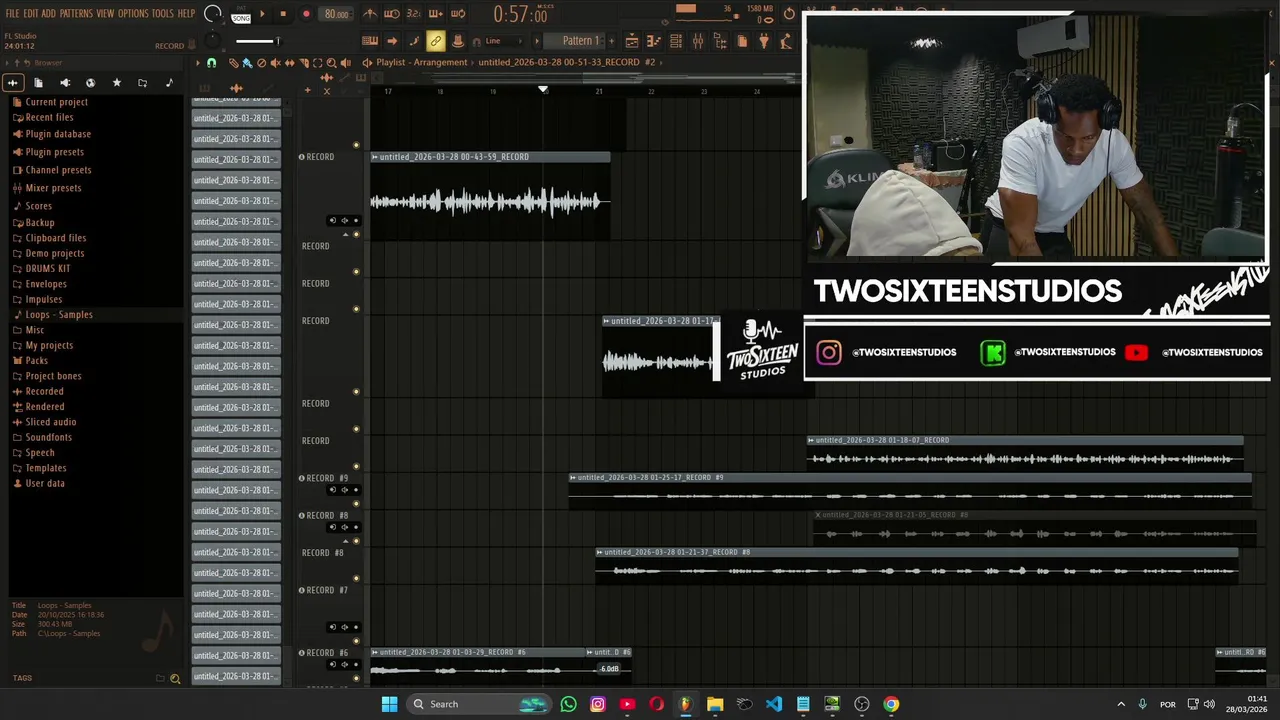Toggle the metronome icon

point(370,14)
